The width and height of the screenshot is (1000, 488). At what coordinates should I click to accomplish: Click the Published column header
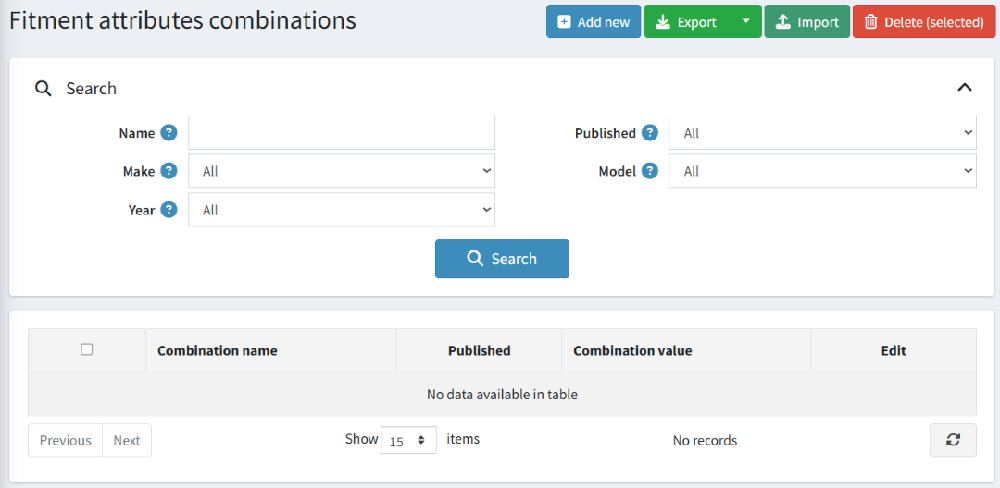click(479, 351)
